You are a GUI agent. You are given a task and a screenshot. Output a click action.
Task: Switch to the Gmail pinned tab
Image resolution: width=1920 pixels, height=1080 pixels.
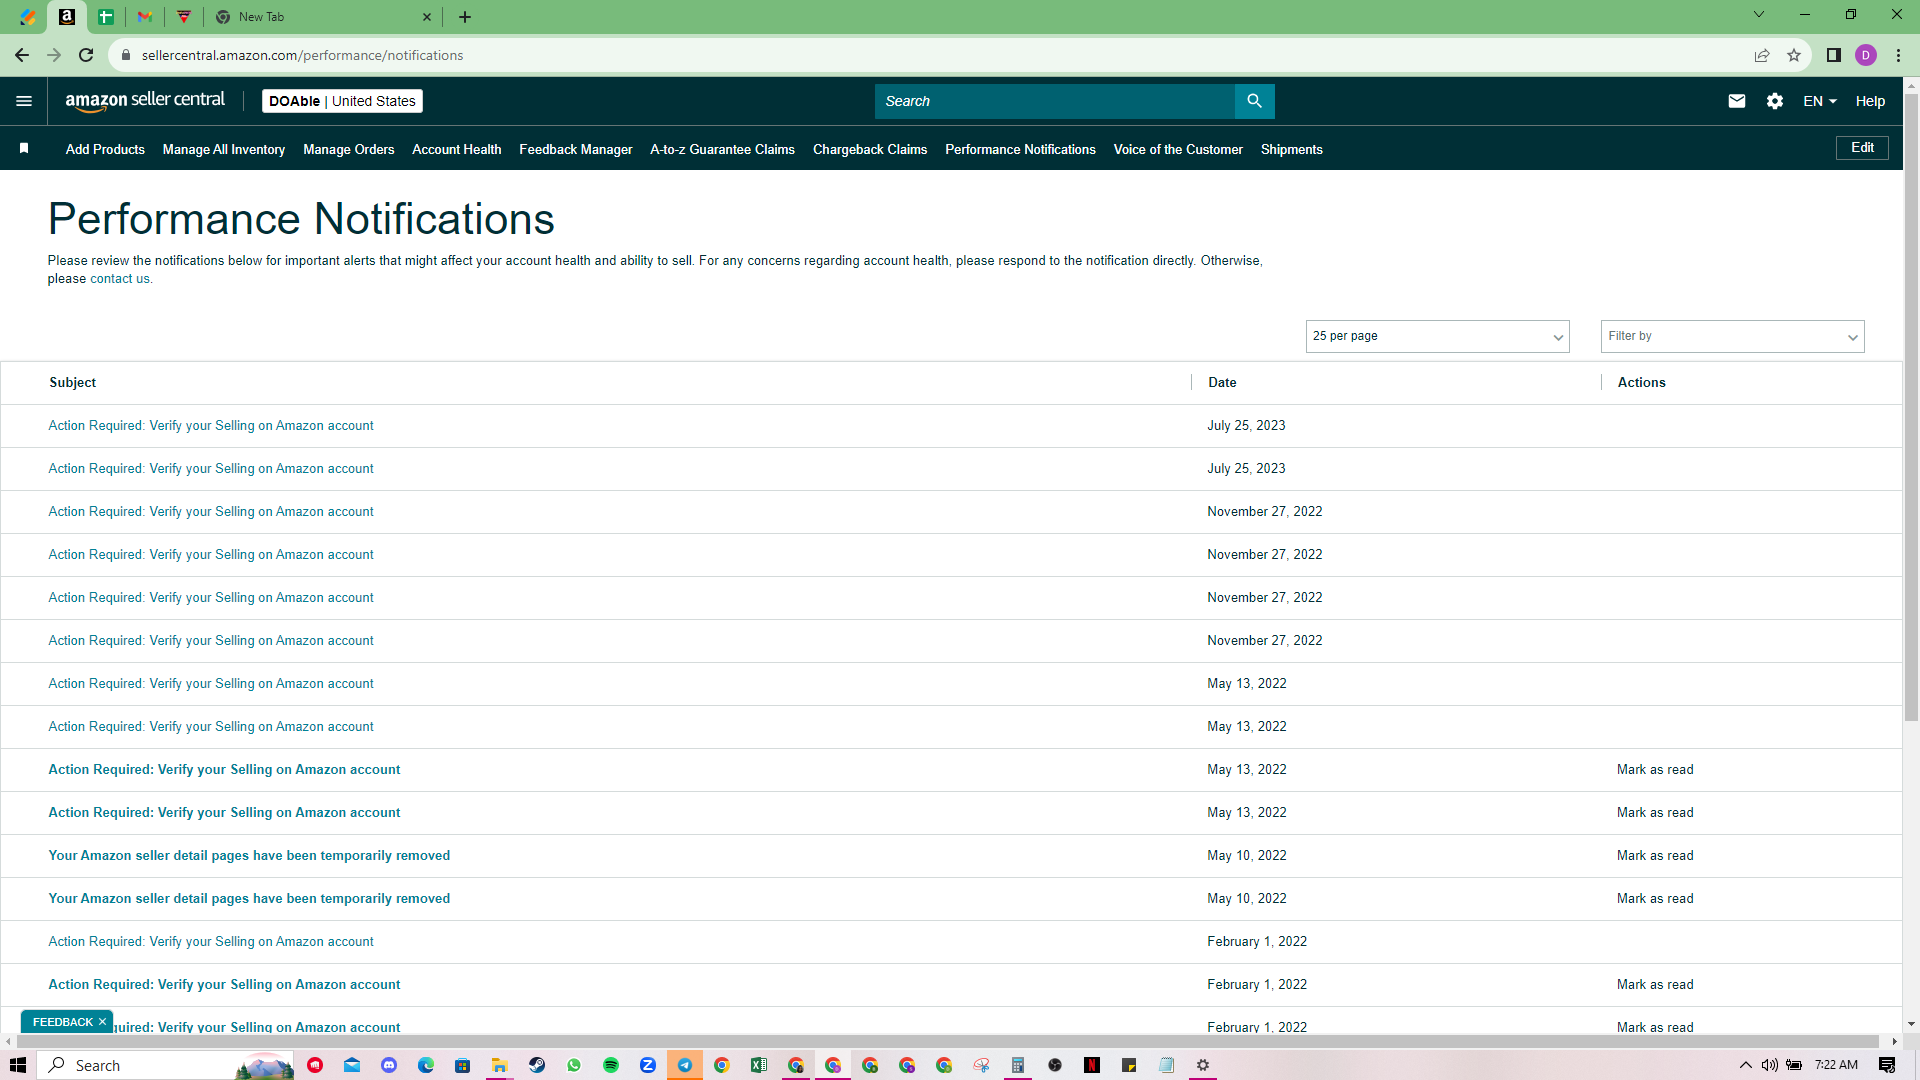pyautogui.click(x=145, y=17)
